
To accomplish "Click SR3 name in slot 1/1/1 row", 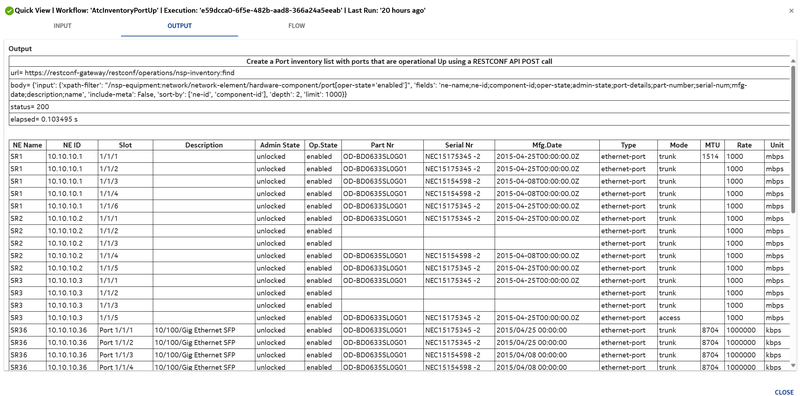I will (16, 280).
